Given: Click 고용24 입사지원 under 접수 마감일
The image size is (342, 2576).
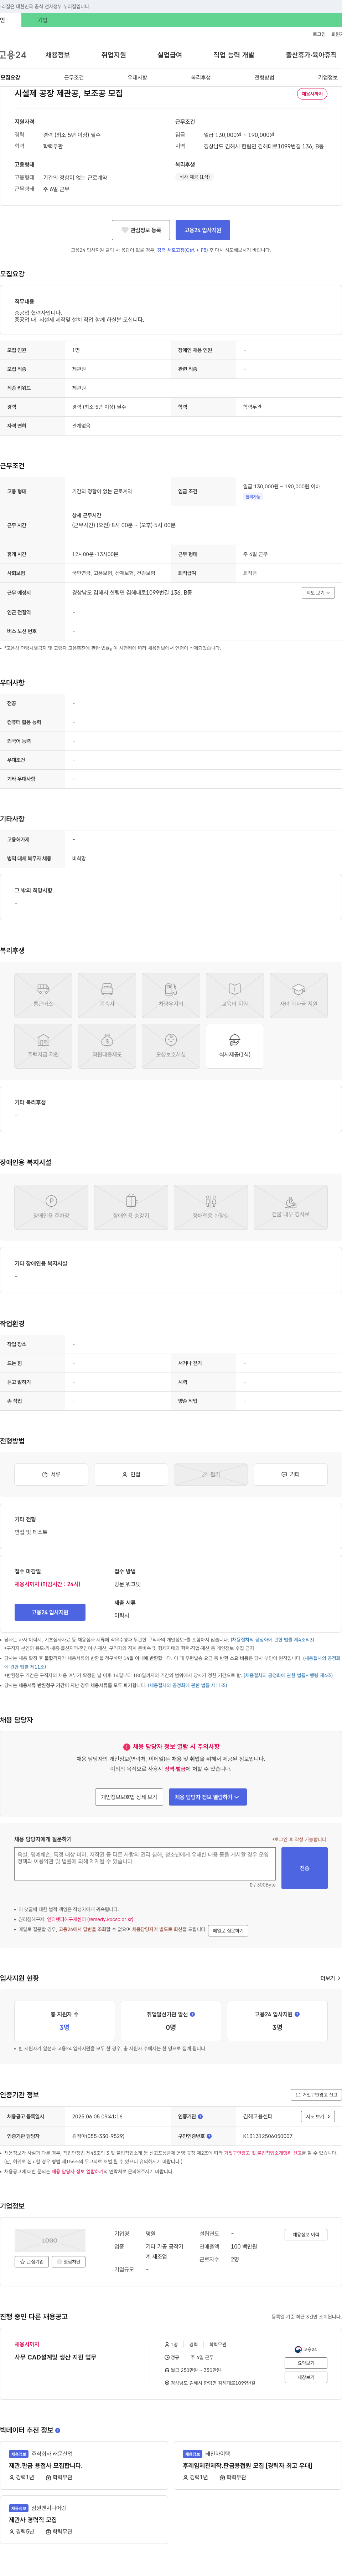Looking at the screenshot, I should (50, 1612).
